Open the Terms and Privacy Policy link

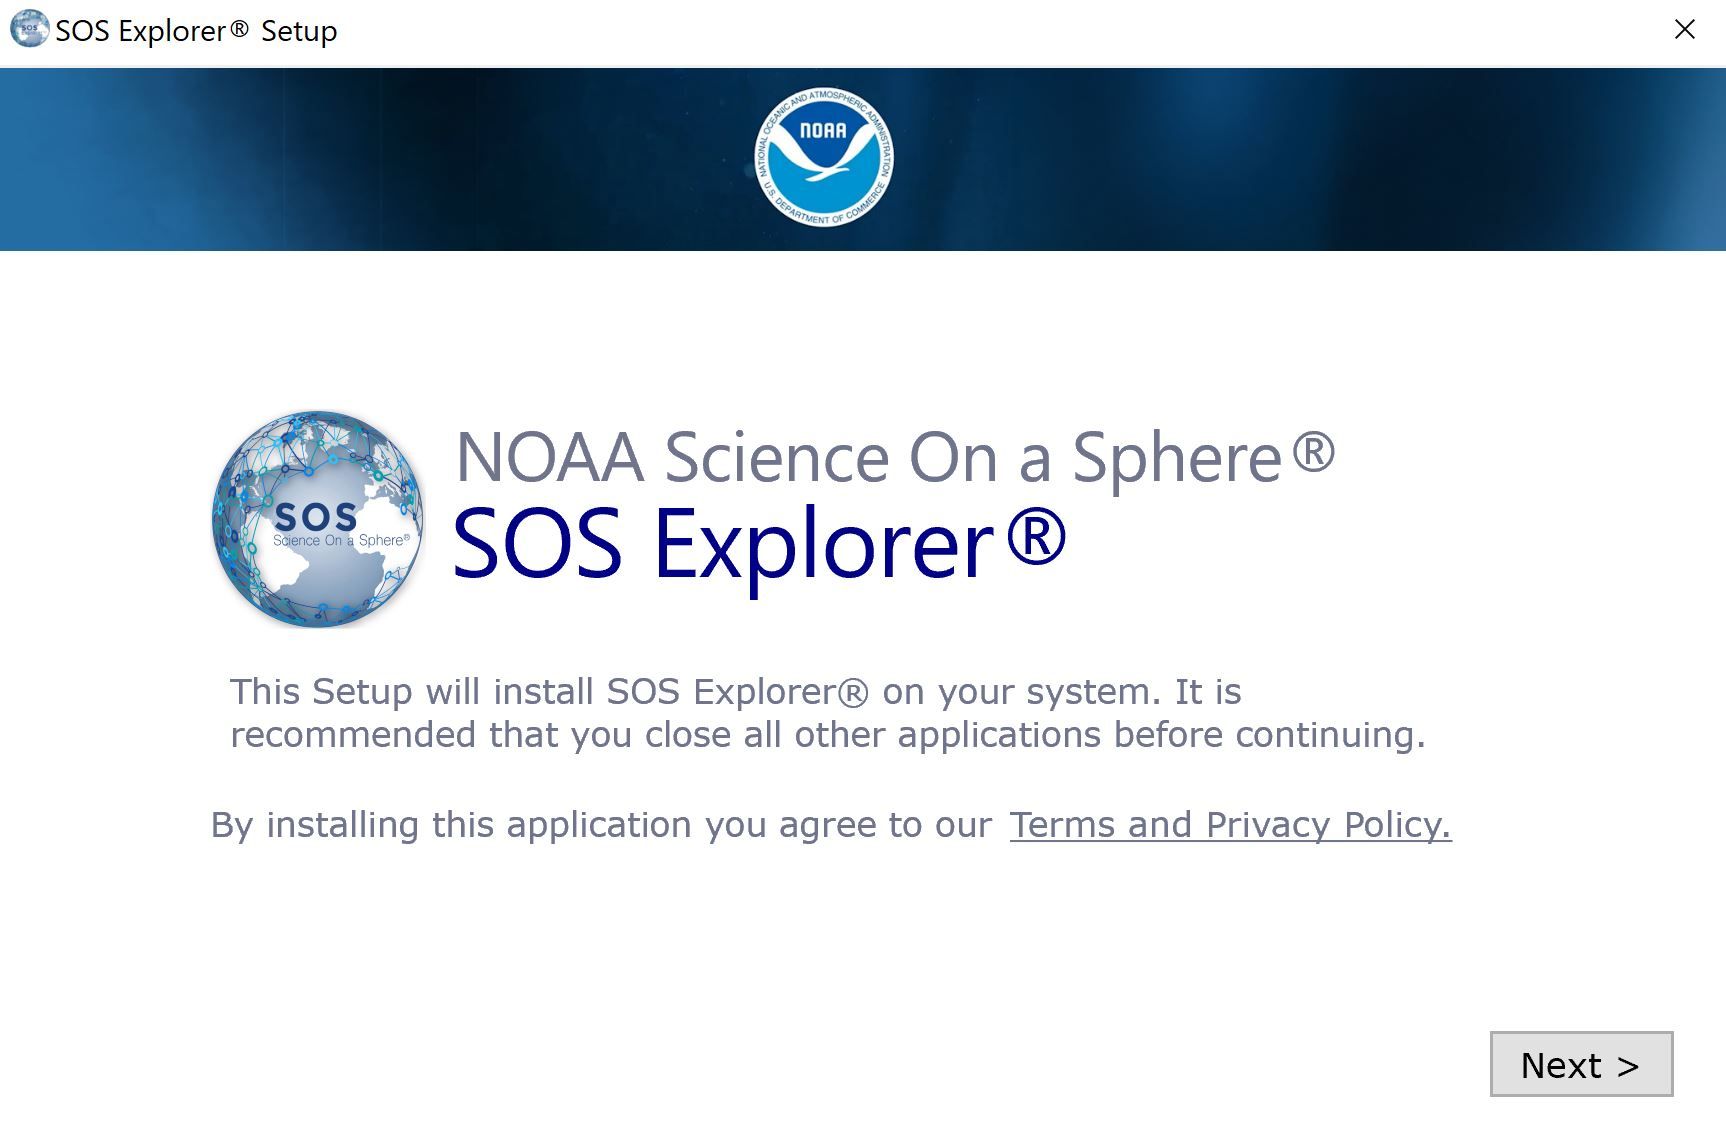point(1230,825)
